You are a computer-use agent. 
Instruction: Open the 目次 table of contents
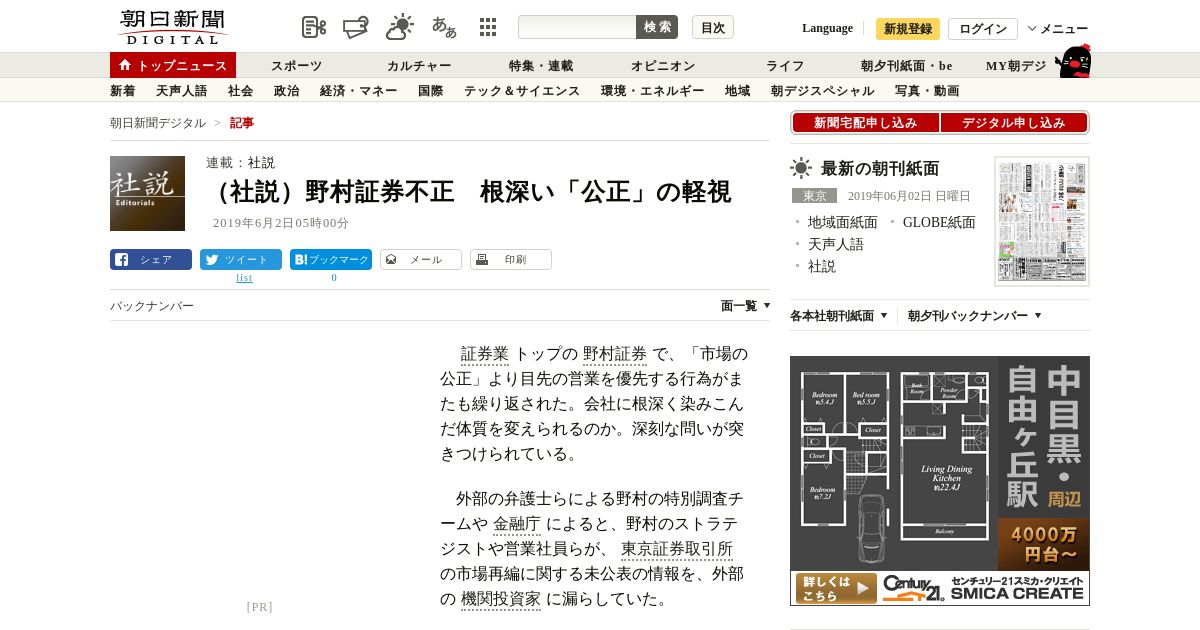tap(713, 27)
